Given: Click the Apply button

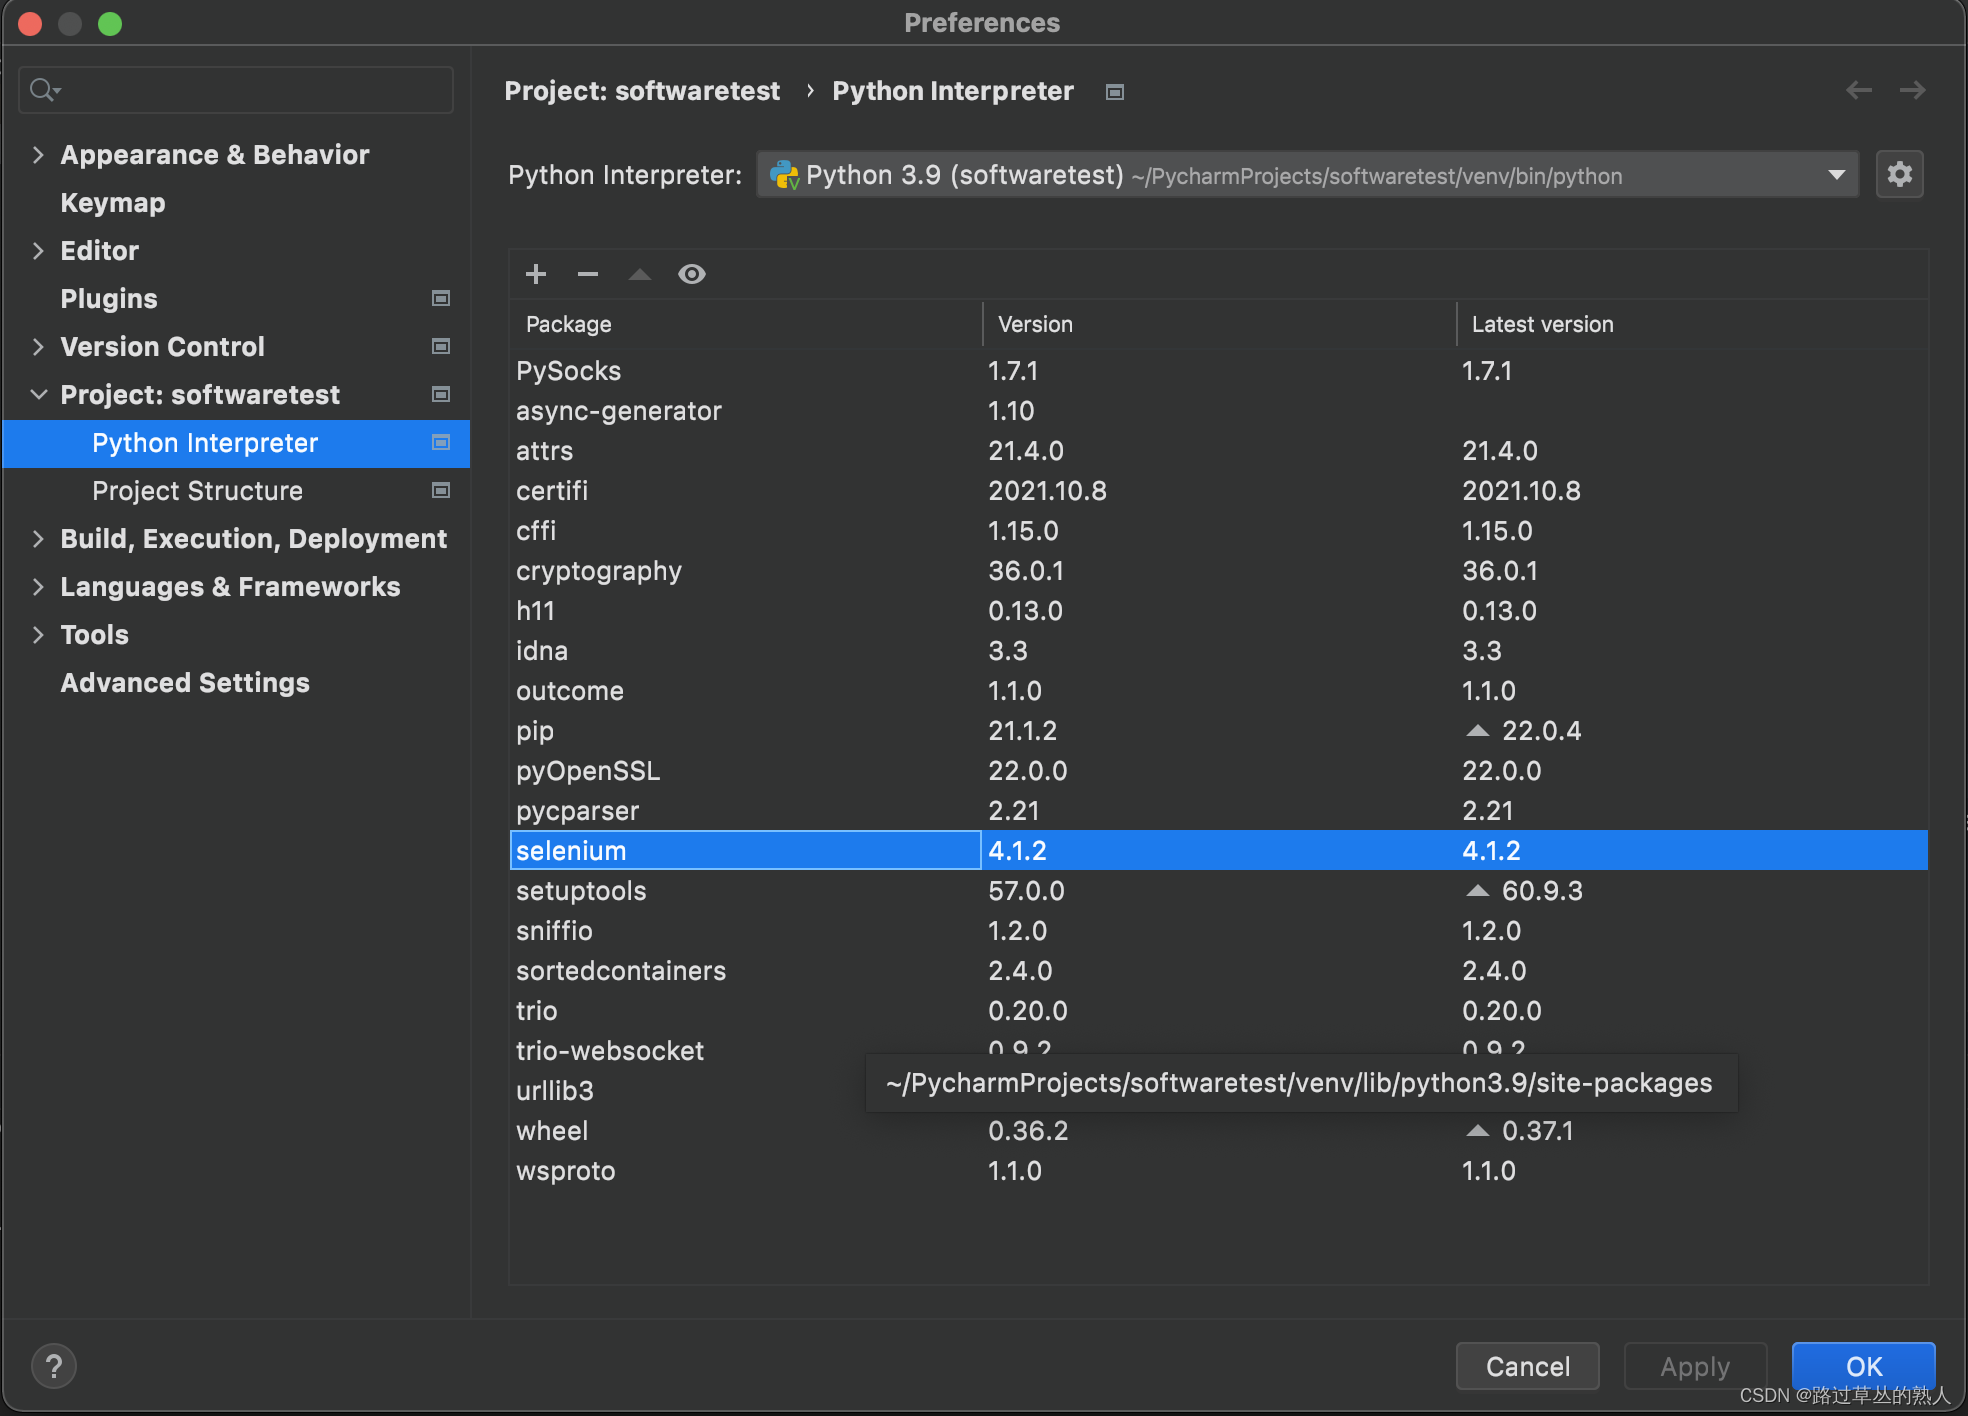Looking at the screenshot, I should [1695, 1366].
